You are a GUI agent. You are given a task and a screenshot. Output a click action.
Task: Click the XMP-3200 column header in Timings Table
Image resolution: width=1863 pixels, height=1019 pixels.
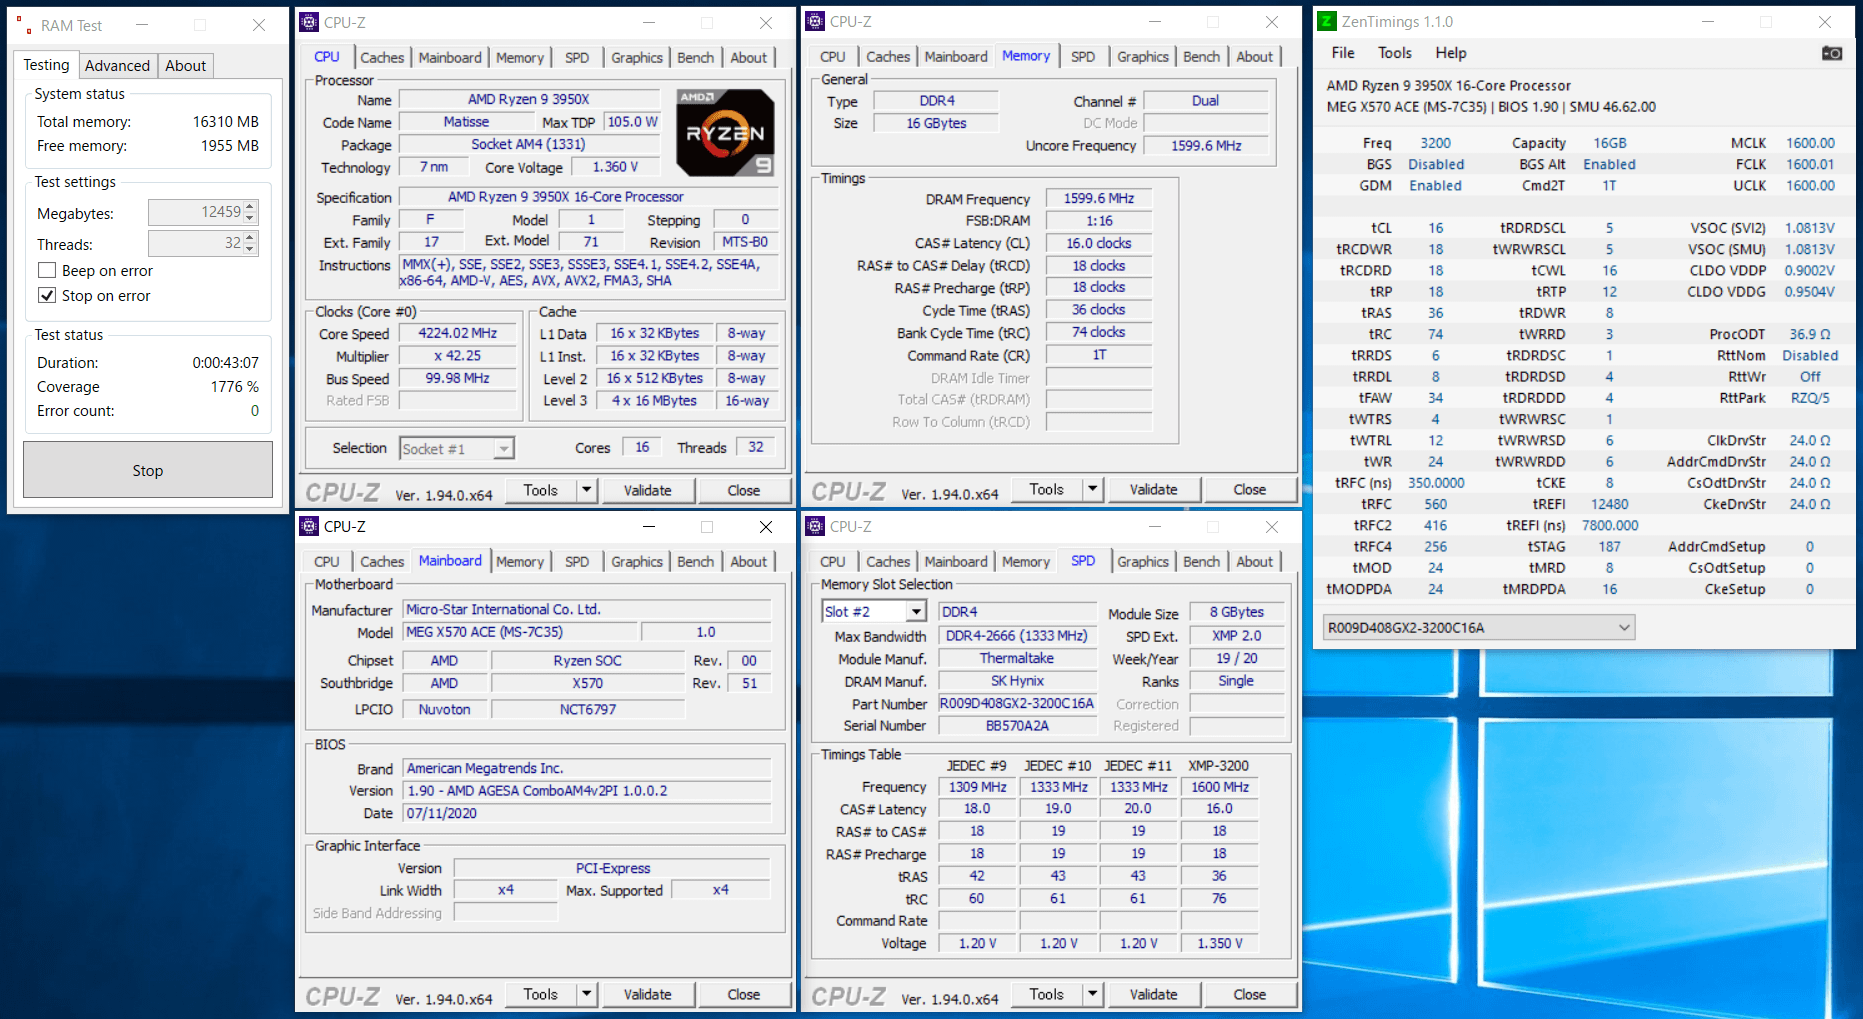(1218, 765)
